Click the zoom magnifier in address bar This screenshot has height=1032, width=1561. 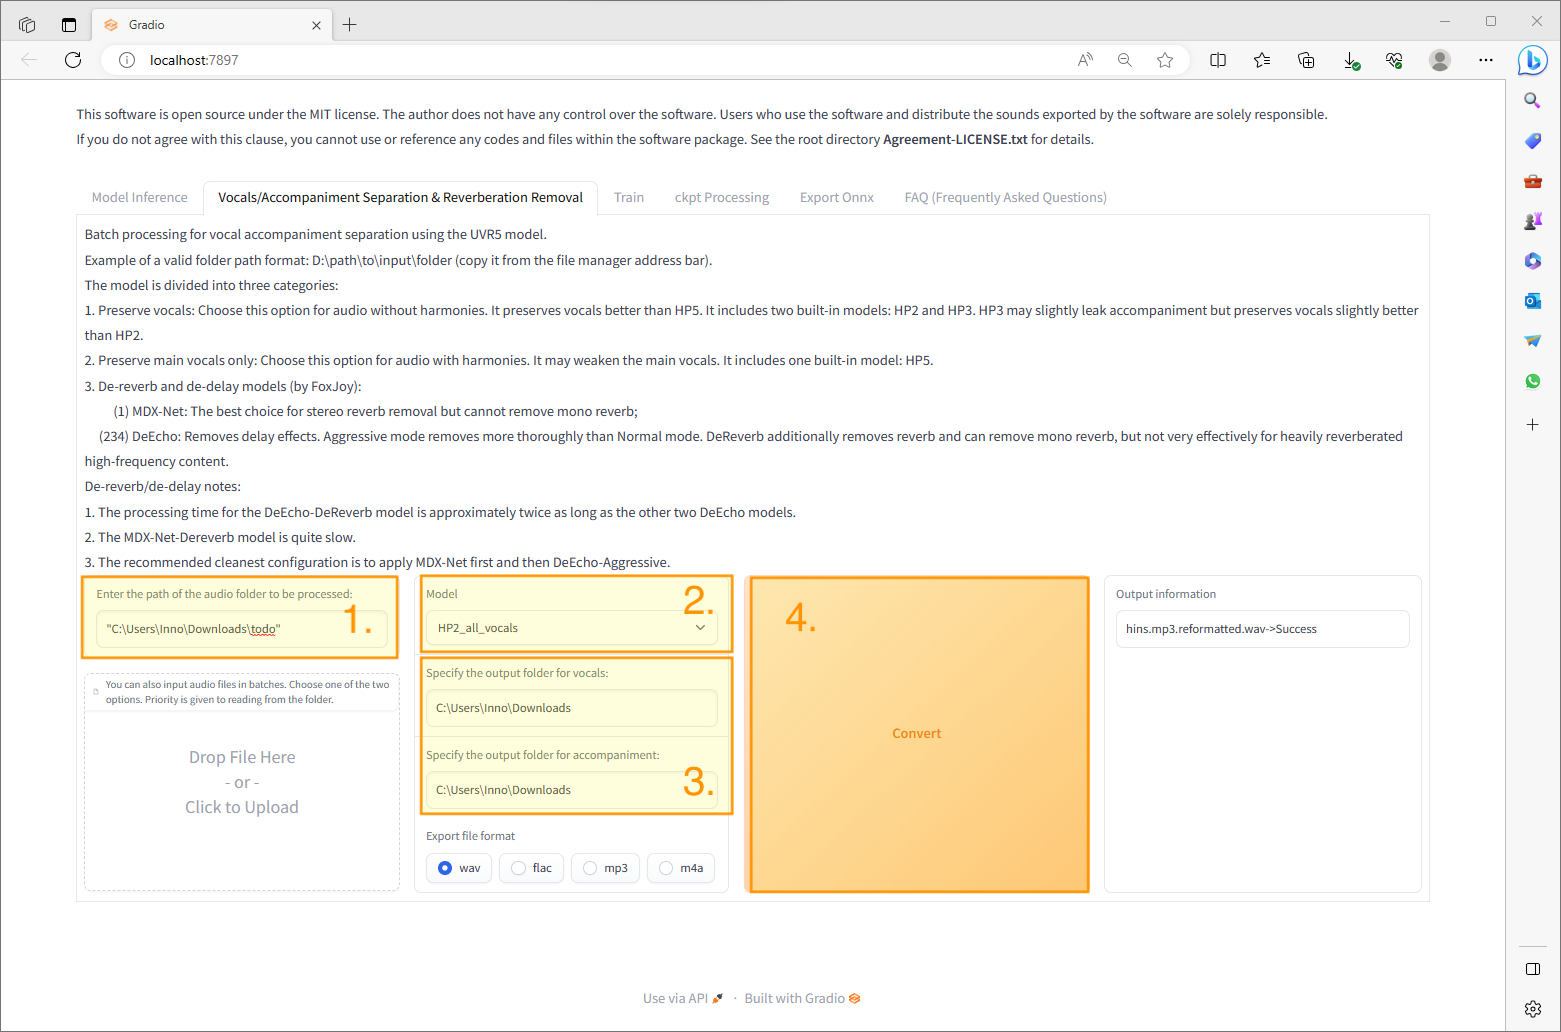[1125, 60]
